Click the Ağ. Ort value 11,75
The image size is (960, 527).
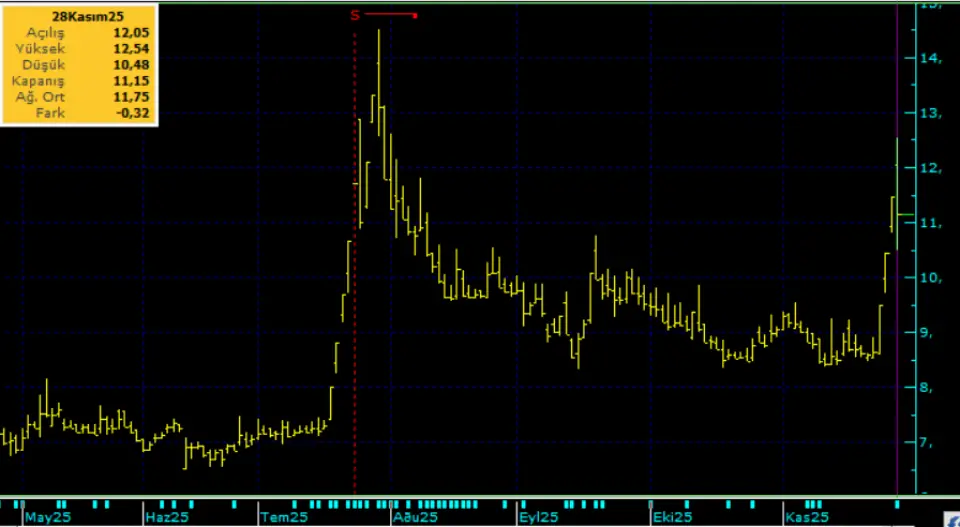tap(130, 97)
